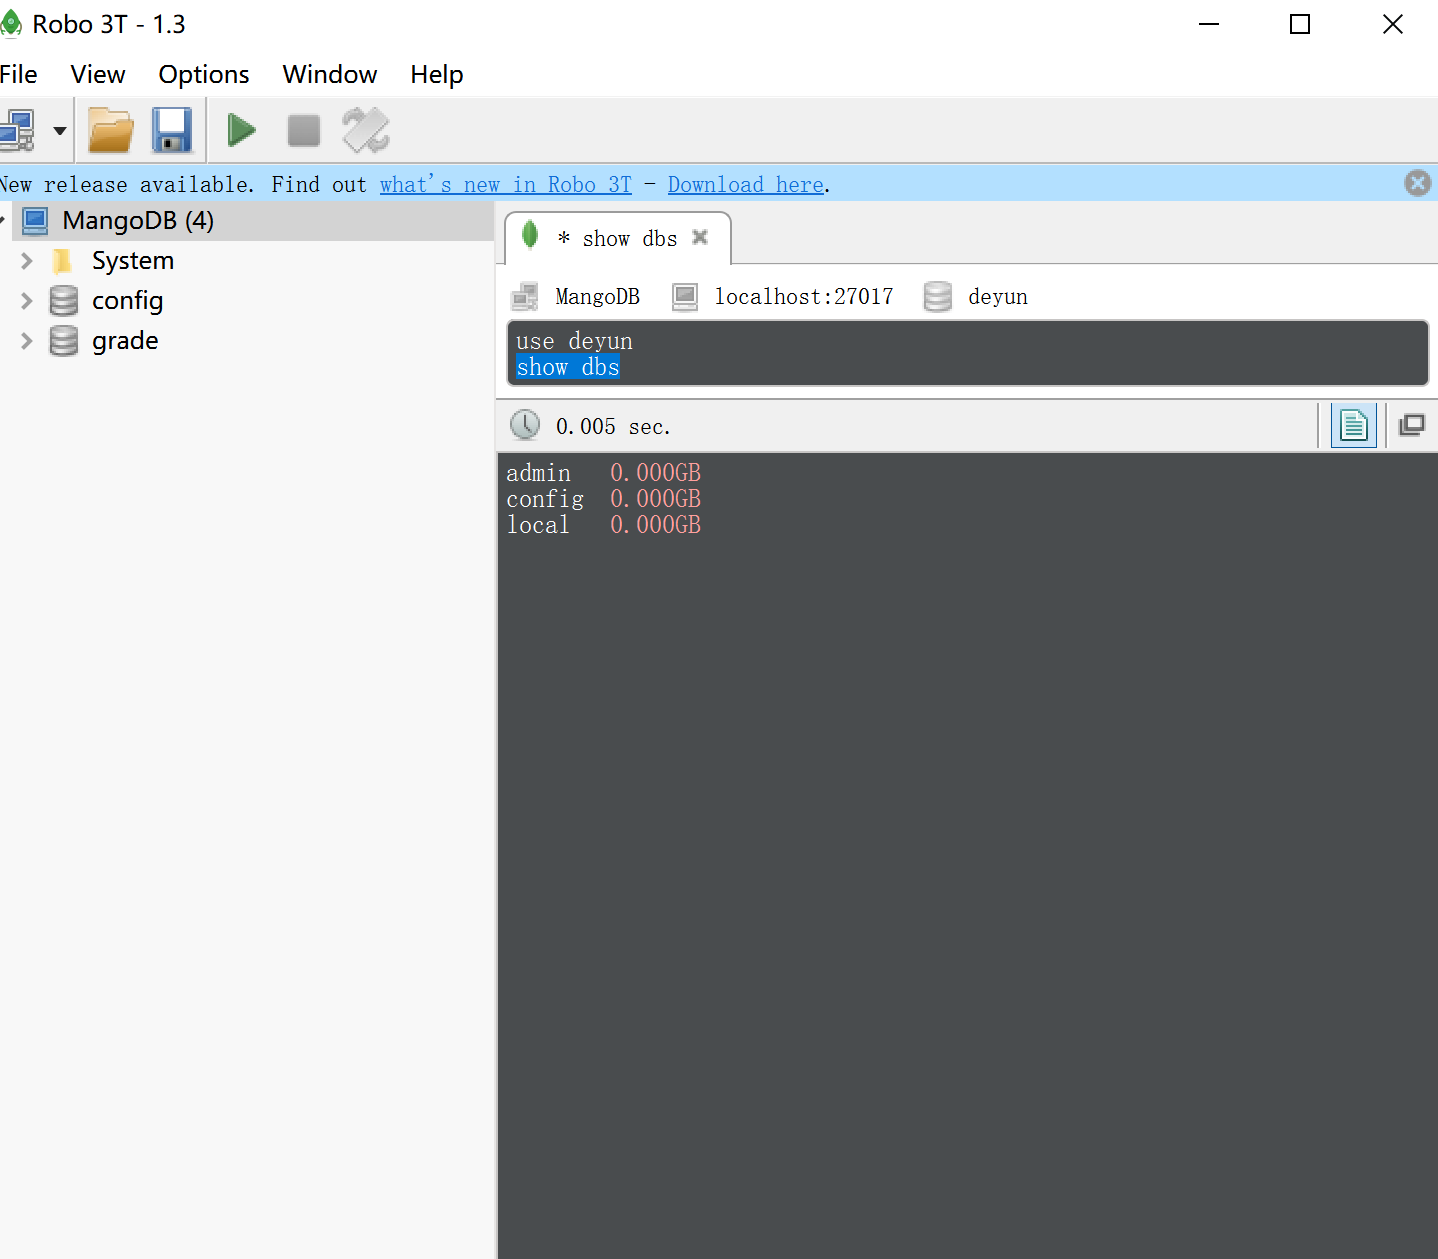Open the Options menu
This screenshot has width=1438, height=1259.
[x=204, y=74]
